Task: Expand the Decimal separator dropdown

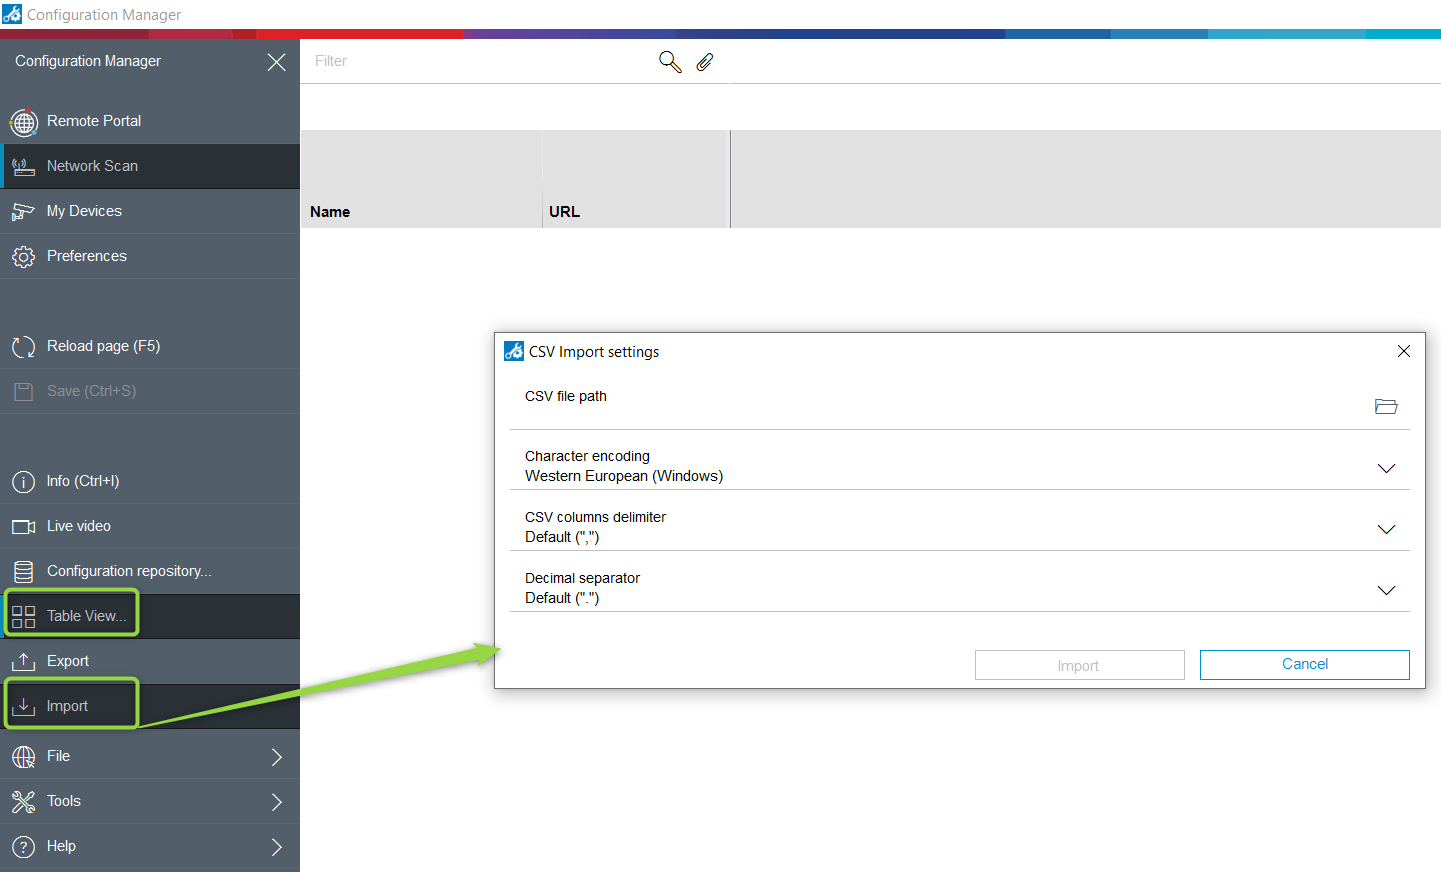Action: (1385, 590)
